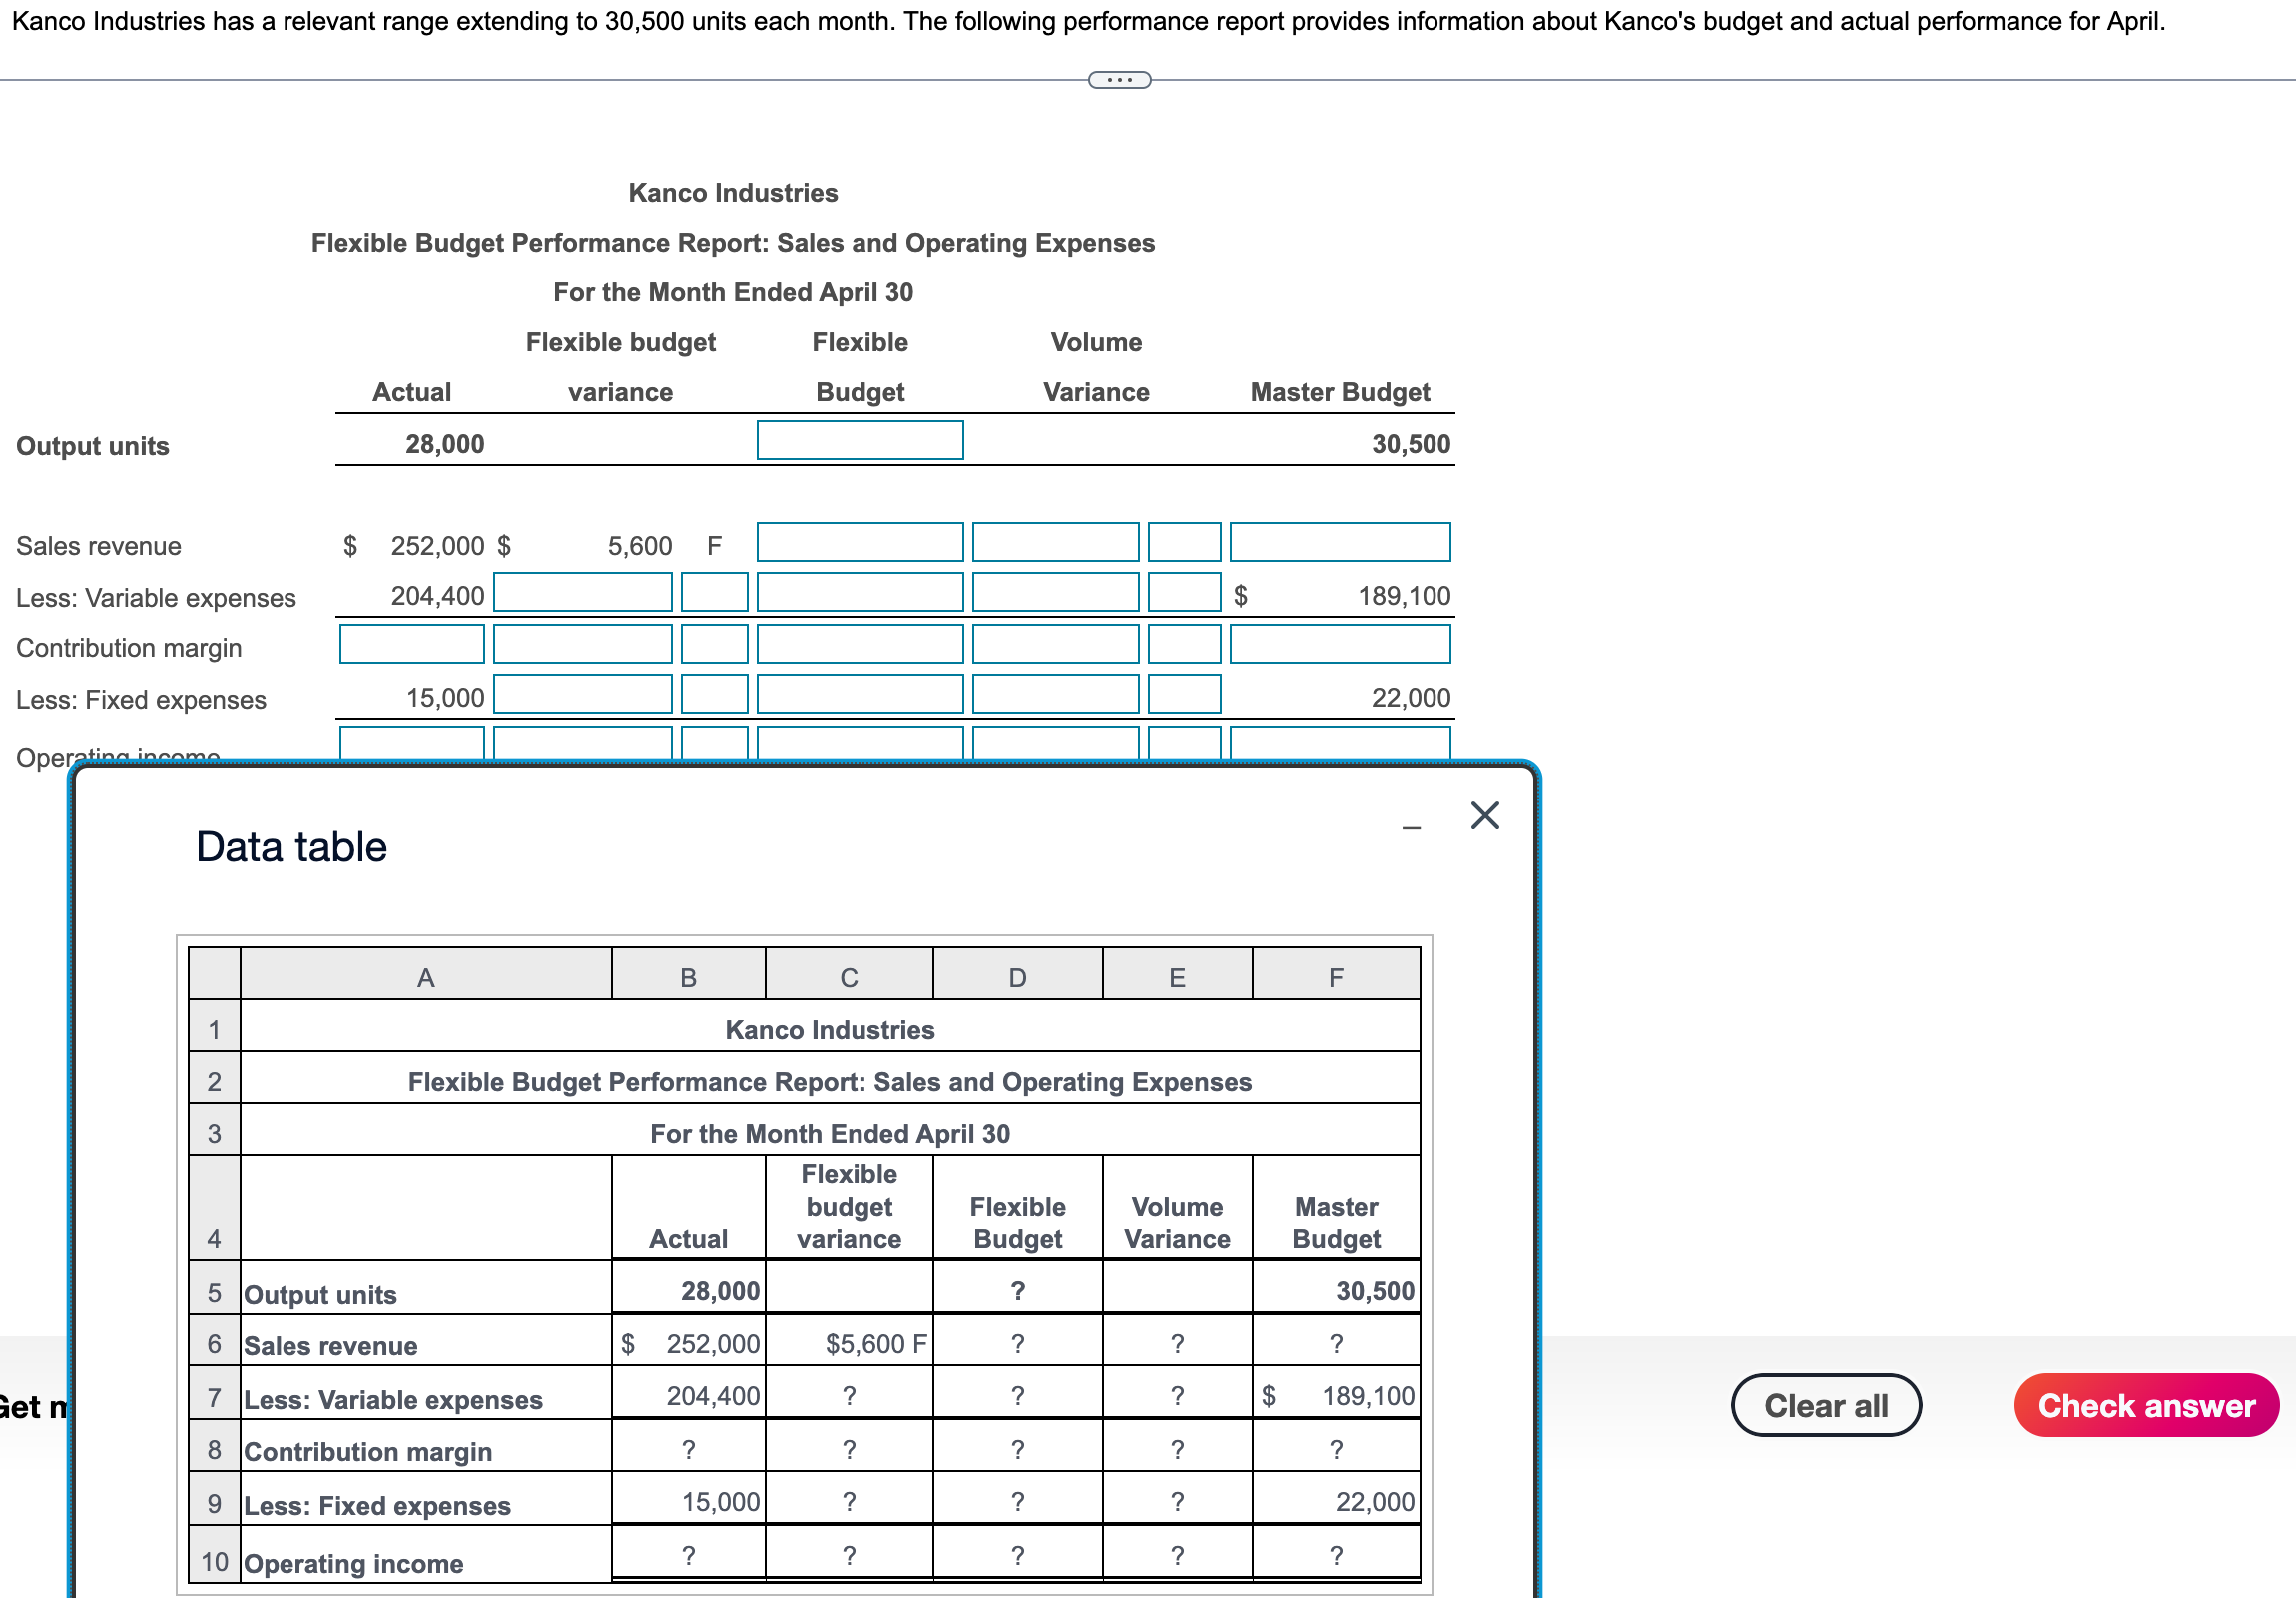Image resolution: width=2296 pixels, height=1599 pixels.
Task: Click Flexible Budget output units input field
Action: (x=859, y=441)
